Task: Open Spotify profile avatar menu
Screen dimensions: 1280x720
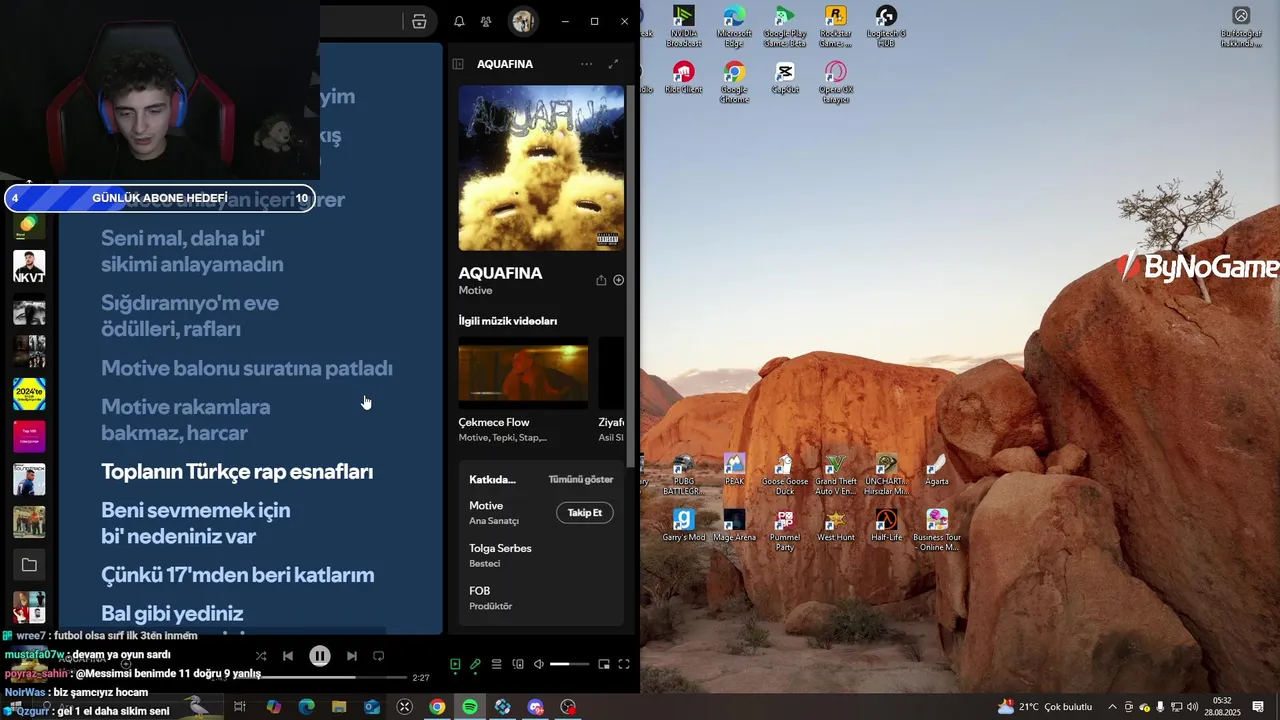Action: pos(522,21)
